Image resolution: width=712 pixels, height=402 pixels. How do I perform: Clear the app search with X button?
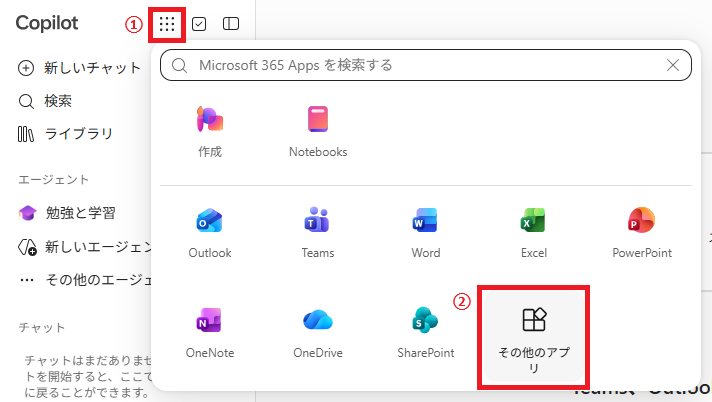tap(672, 65)
